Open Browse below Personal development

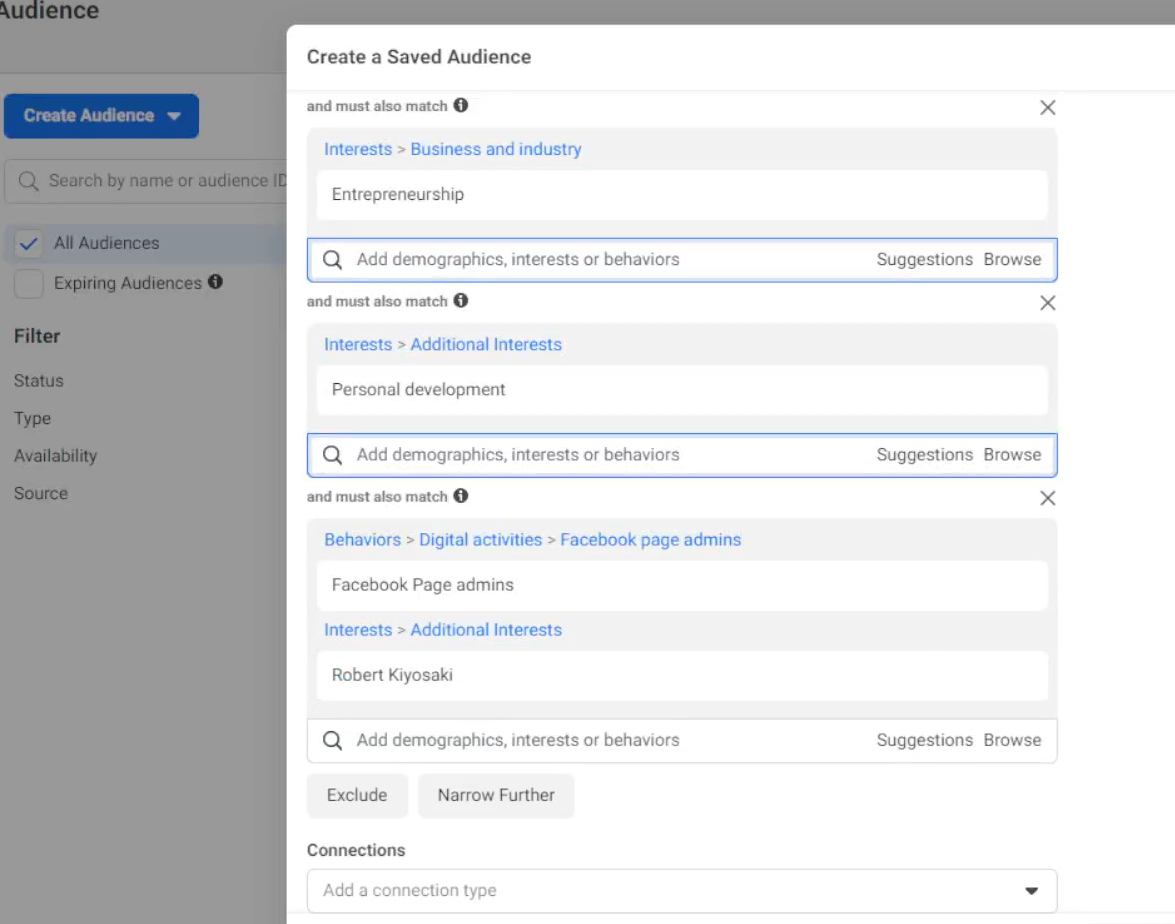pos(1012,455)
